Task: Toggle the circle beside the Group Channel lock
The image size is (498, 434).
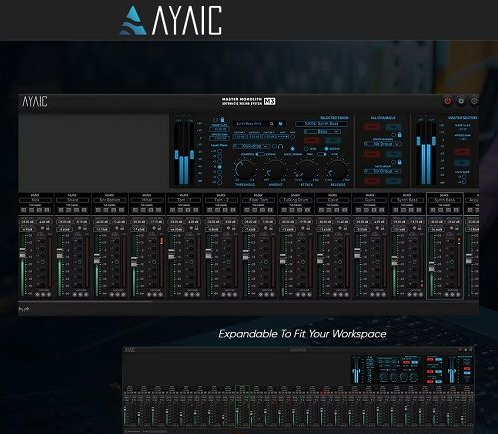Action: (393, 135)
